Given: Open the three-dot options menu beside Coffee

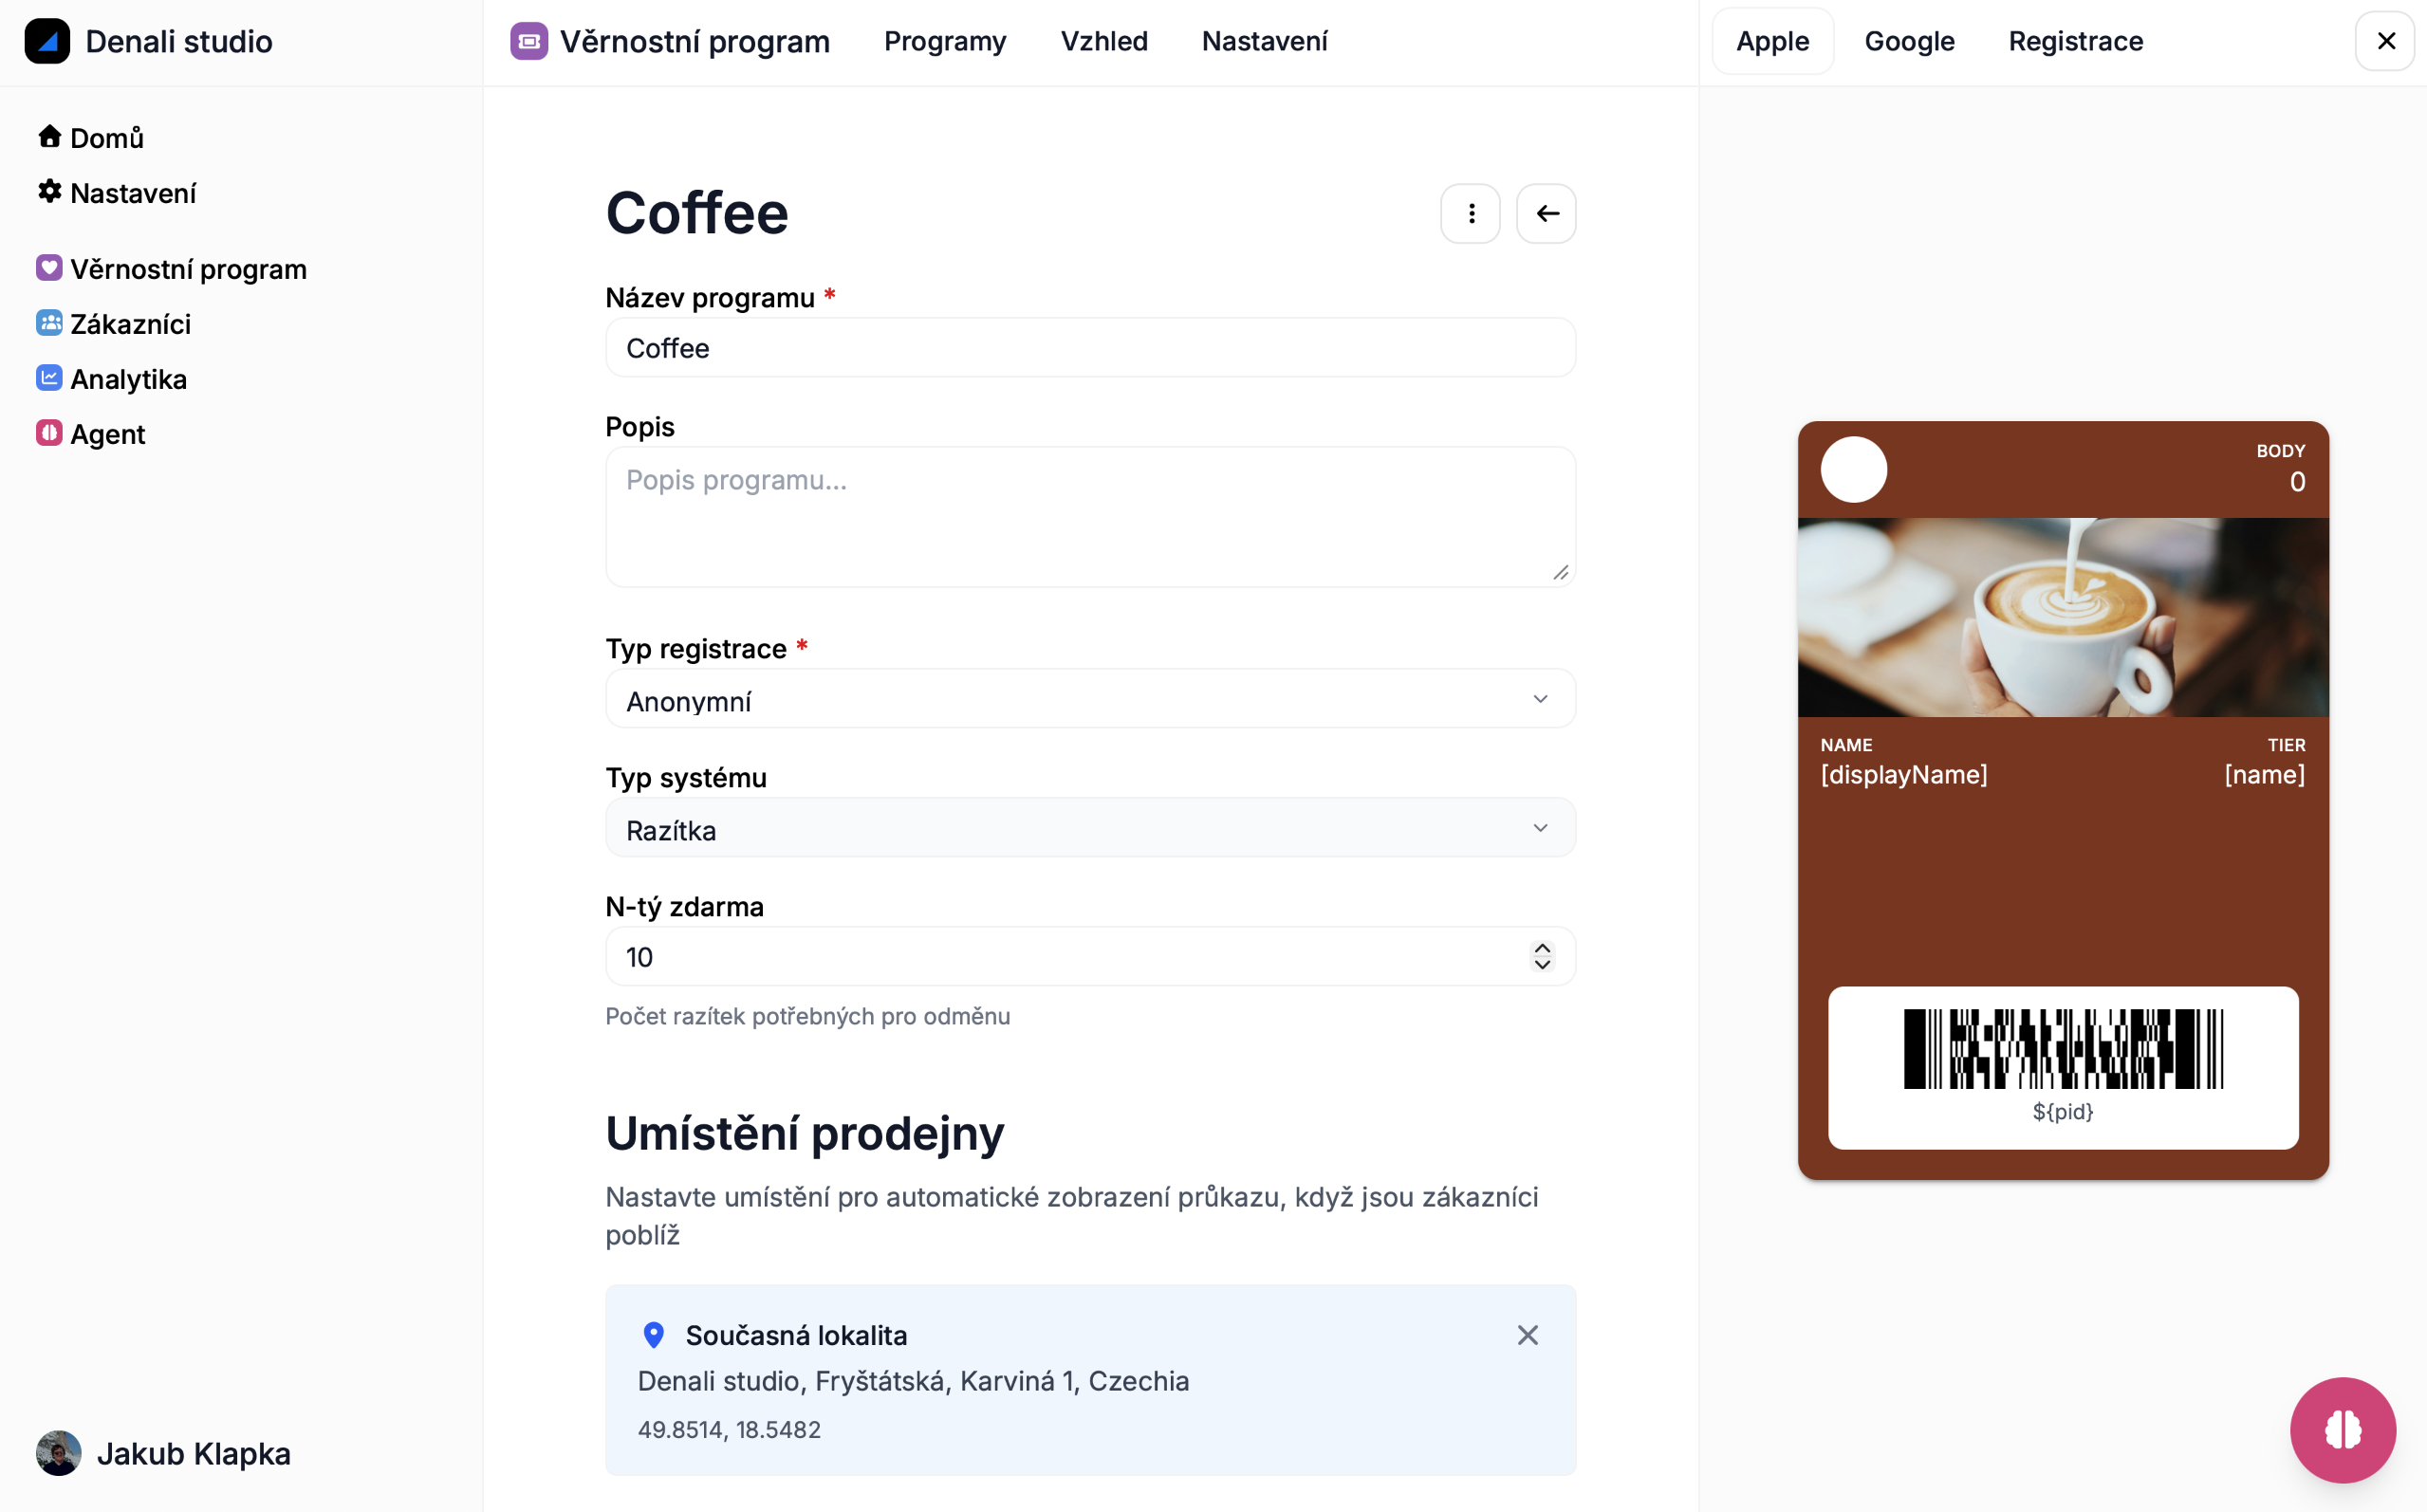Looking at the screenshot, I should click(x=1470, y=213).
